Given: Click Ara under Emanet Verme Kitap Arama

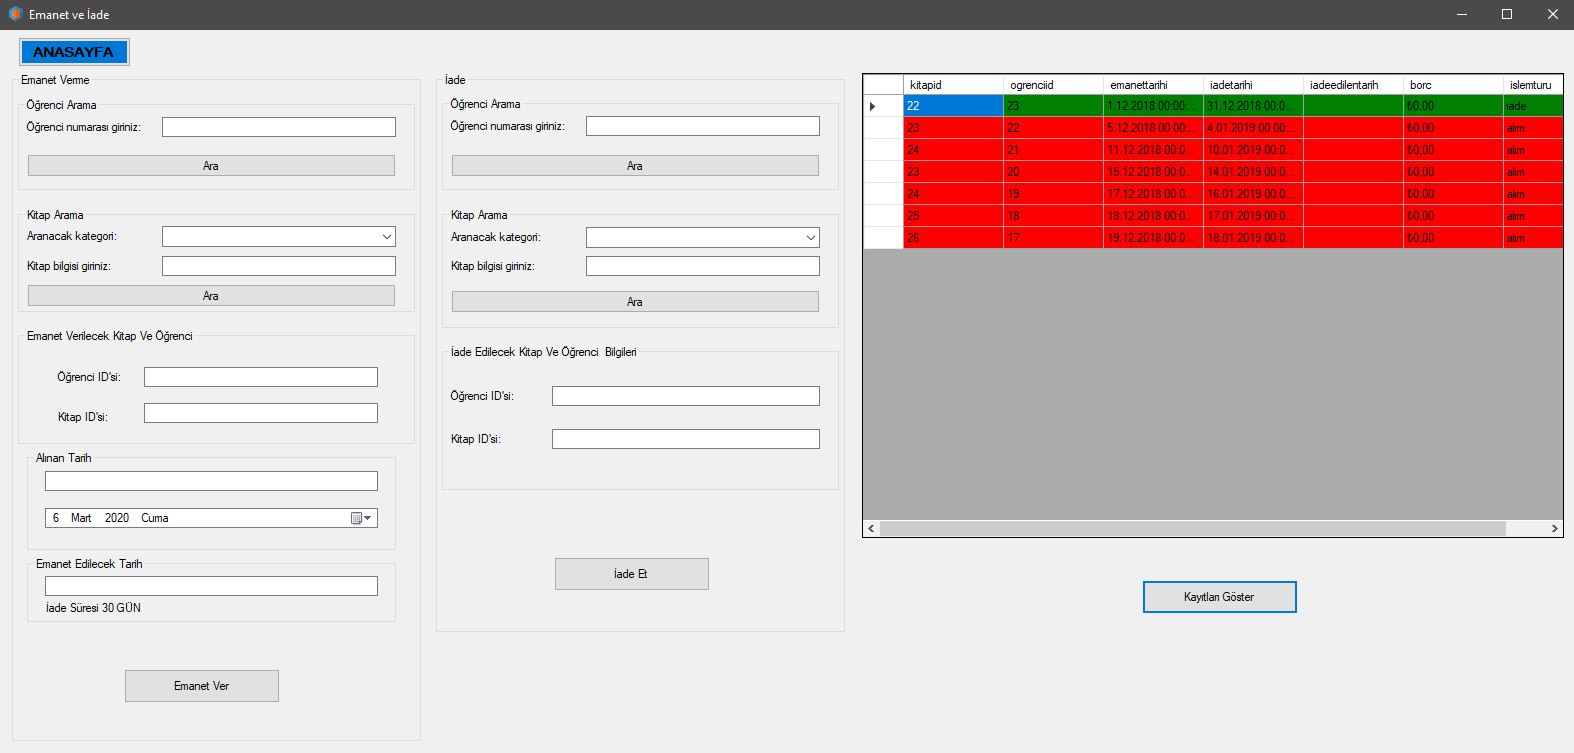Looking at the screenshot, I should [x=211, y=296].
